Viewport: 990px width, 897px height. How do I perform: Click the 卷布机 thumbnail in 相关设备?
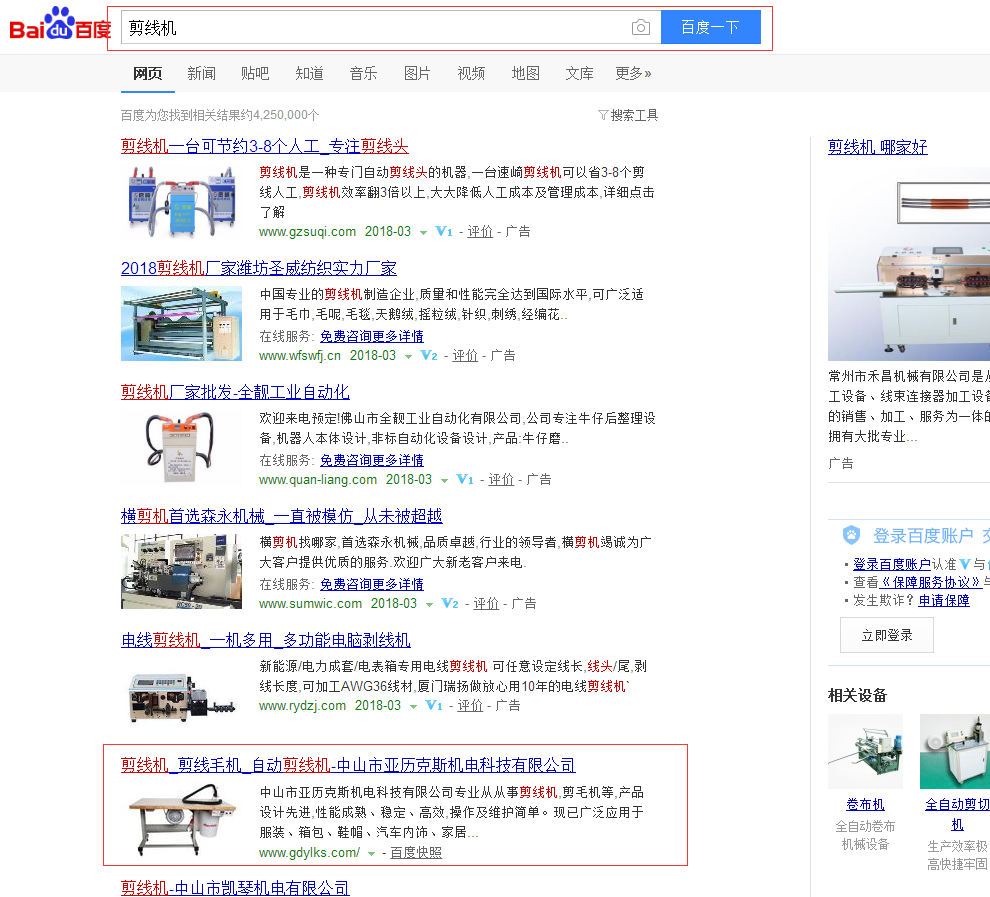click(x=865, y=751)
